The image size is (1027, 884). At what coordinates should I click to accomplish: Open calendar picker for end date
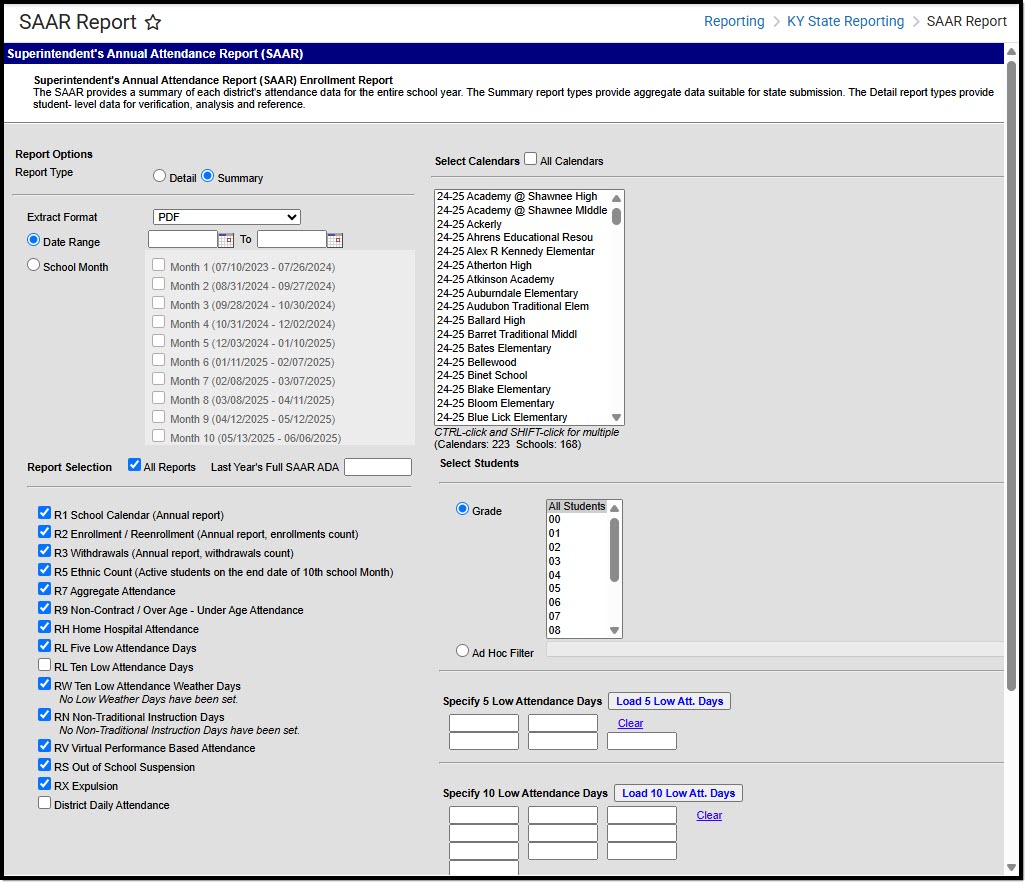point(335,240)
